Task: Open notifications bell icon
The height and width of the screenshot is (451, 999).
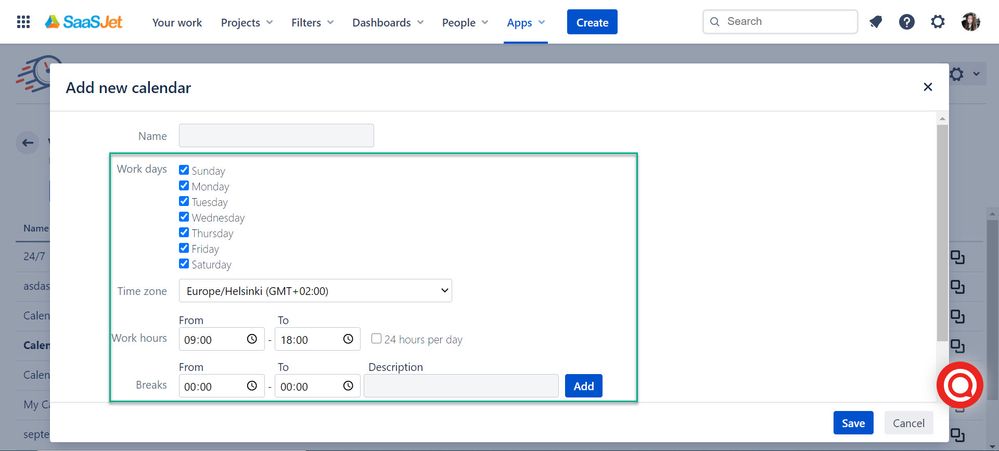Action: pos(876,22)
